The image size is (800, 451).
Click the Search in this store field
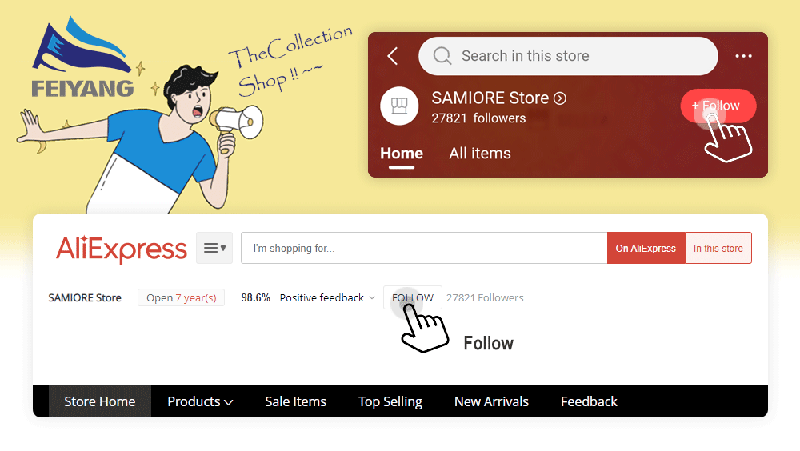click(x=568, y=56)
